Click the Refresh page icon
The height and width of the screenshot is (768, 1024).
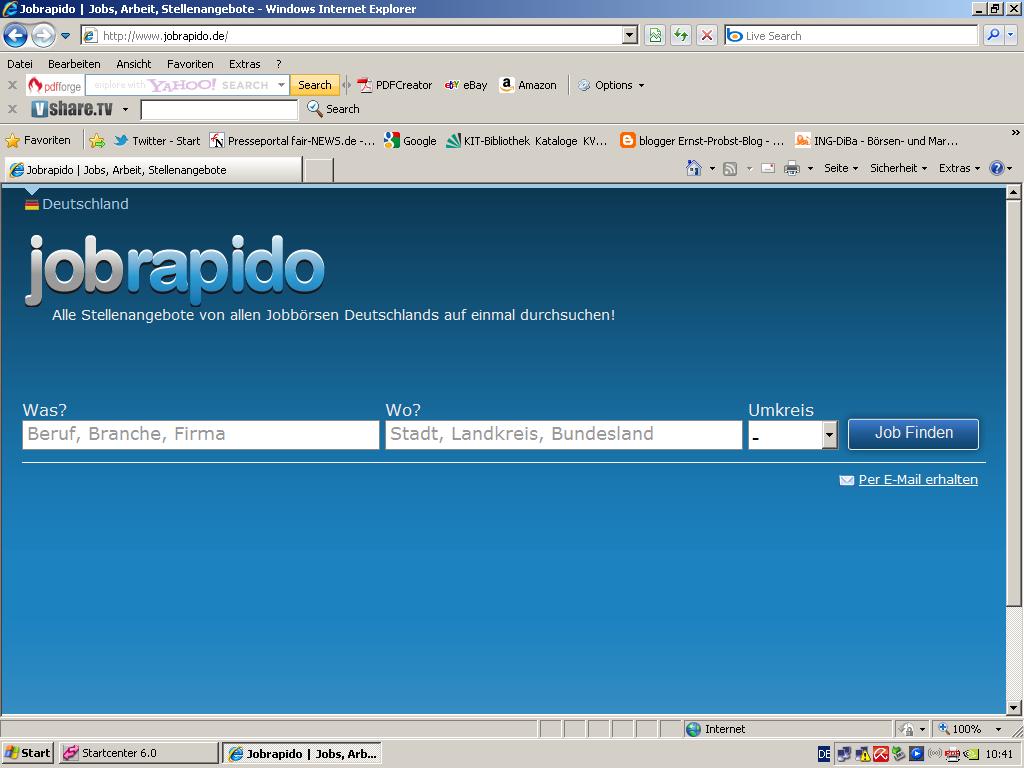[x=681, y=36]
